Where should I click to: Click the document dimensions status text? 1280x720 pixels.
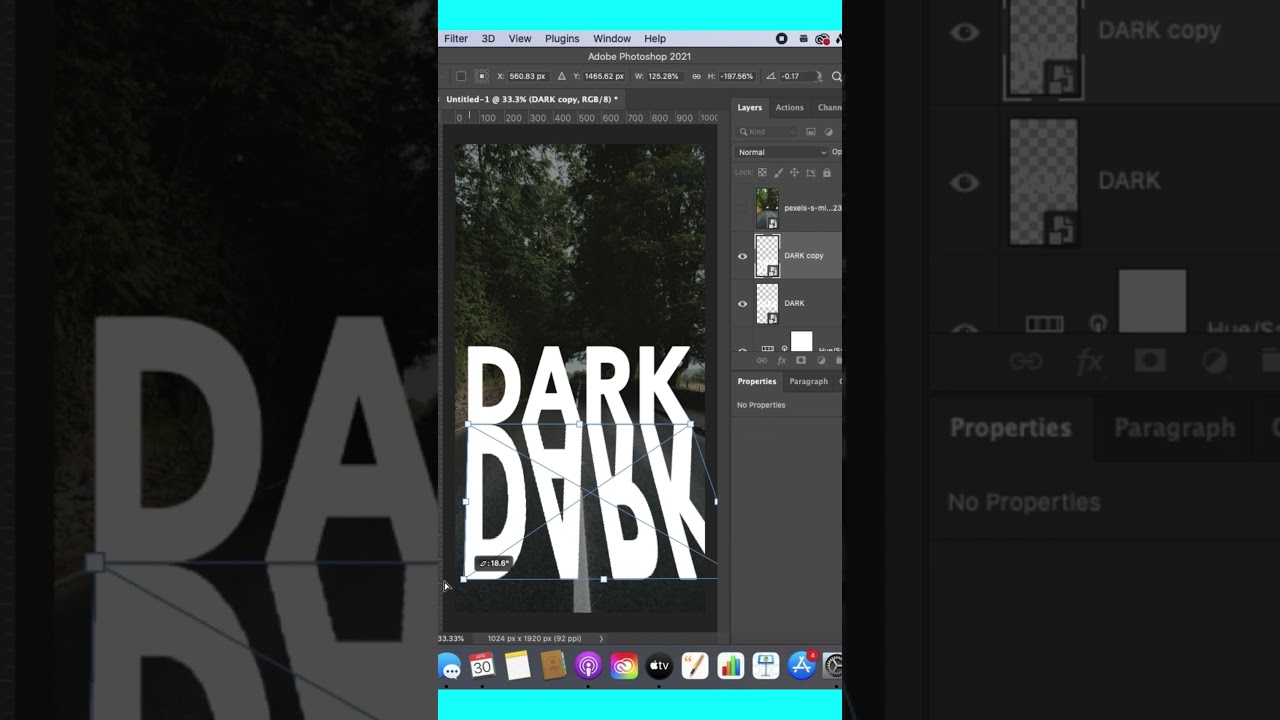(534, 638)
